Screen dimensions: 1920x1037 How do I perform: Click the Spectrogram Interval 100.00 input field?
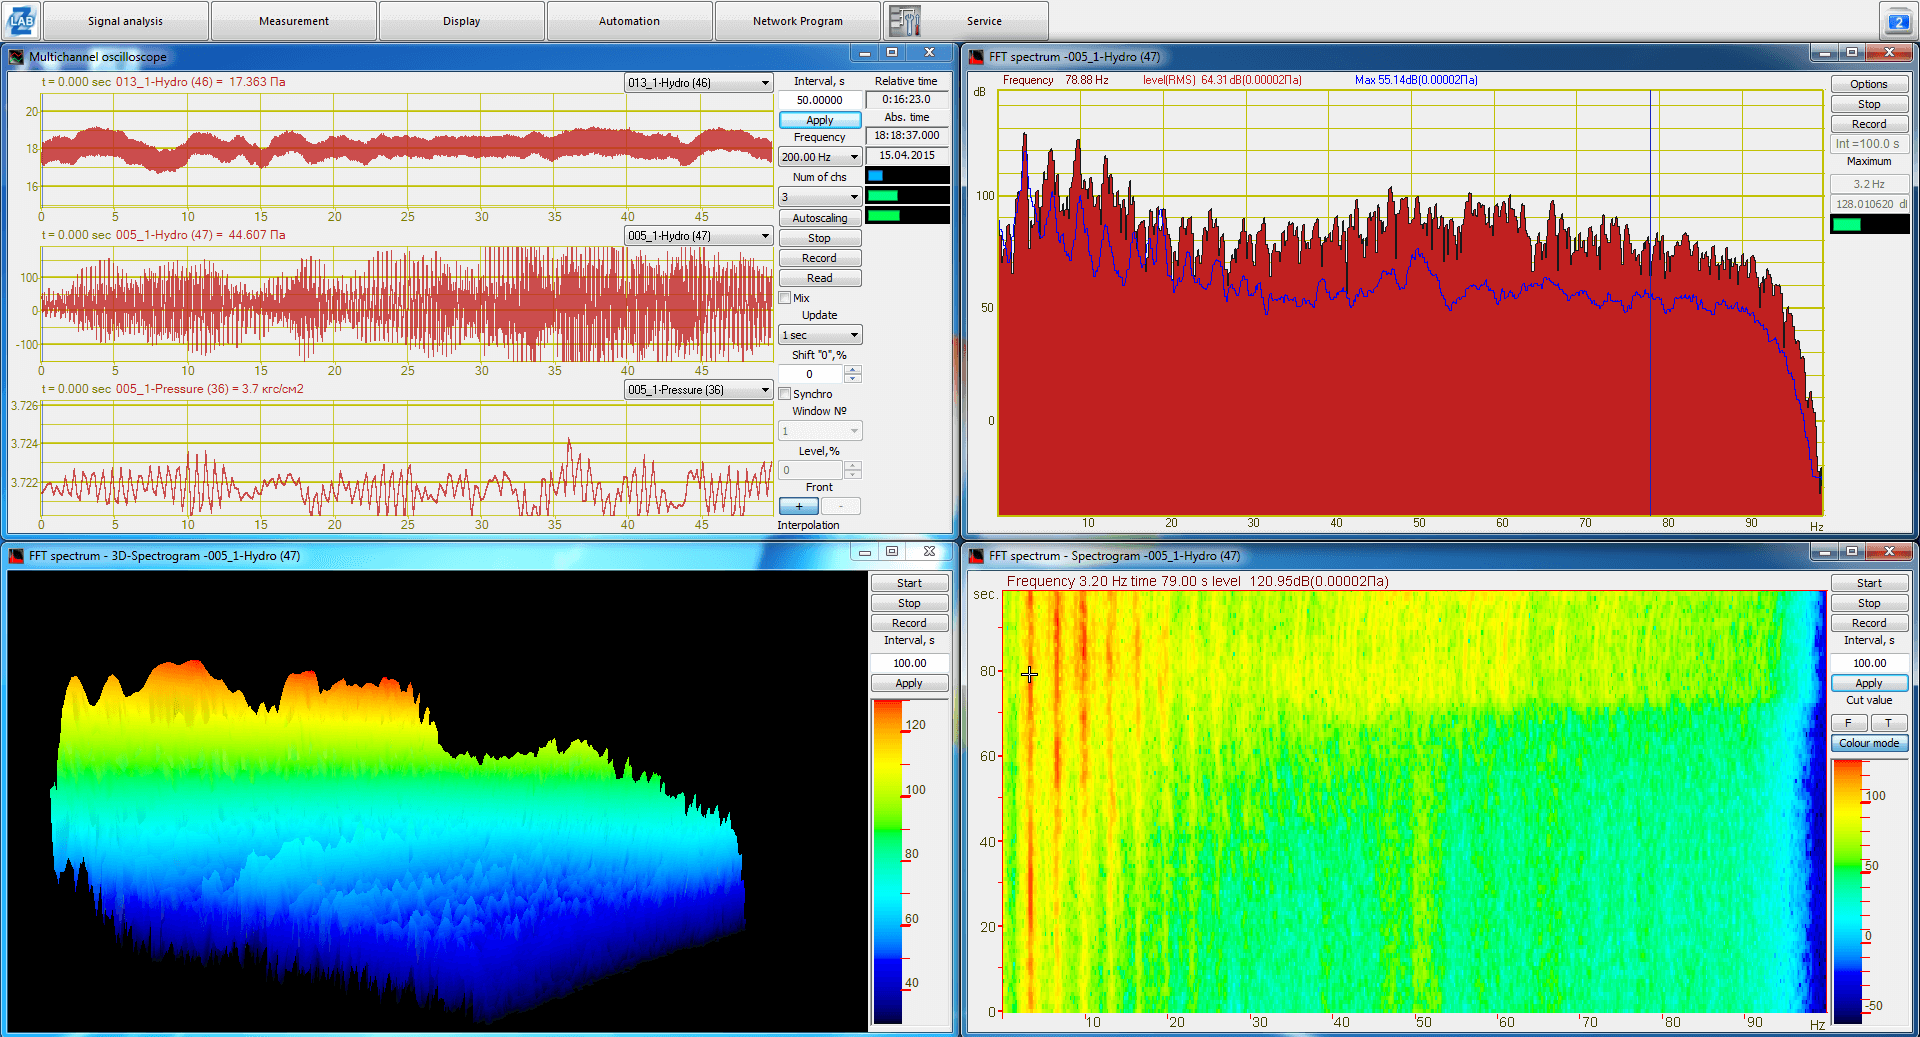click(x=1869, y=663)
